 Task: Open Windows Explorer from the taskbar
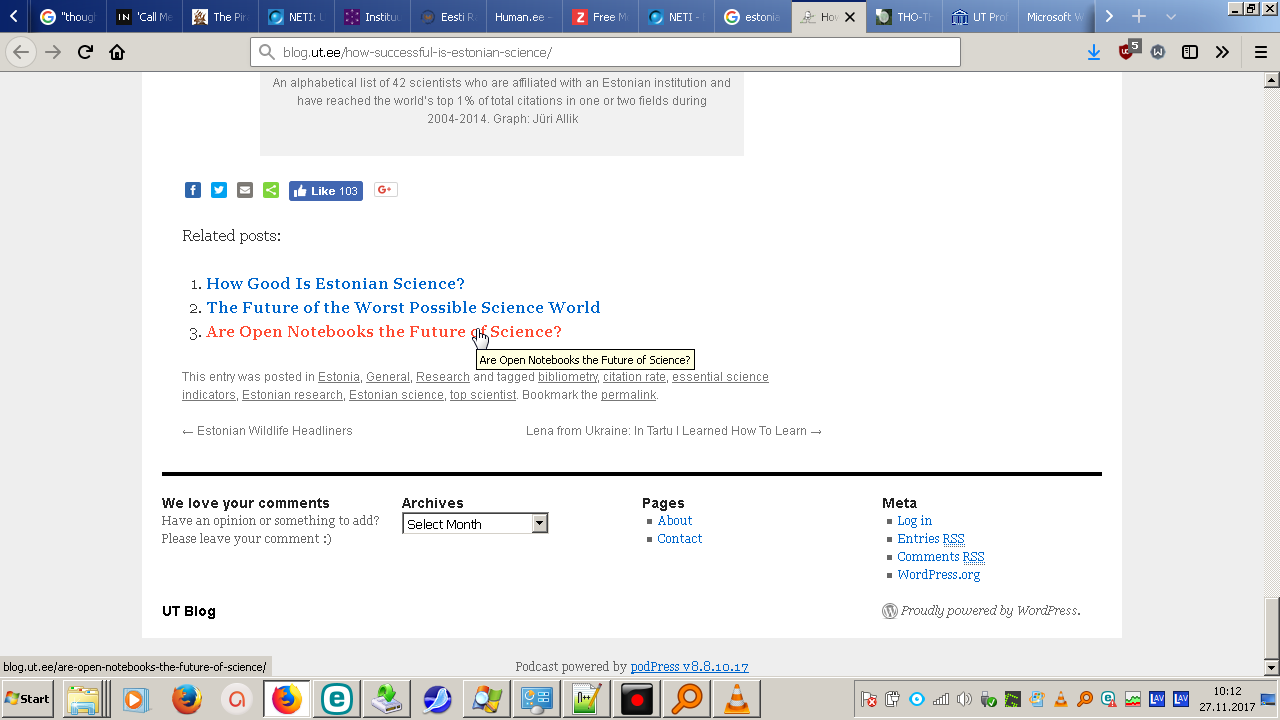(84, 698)
